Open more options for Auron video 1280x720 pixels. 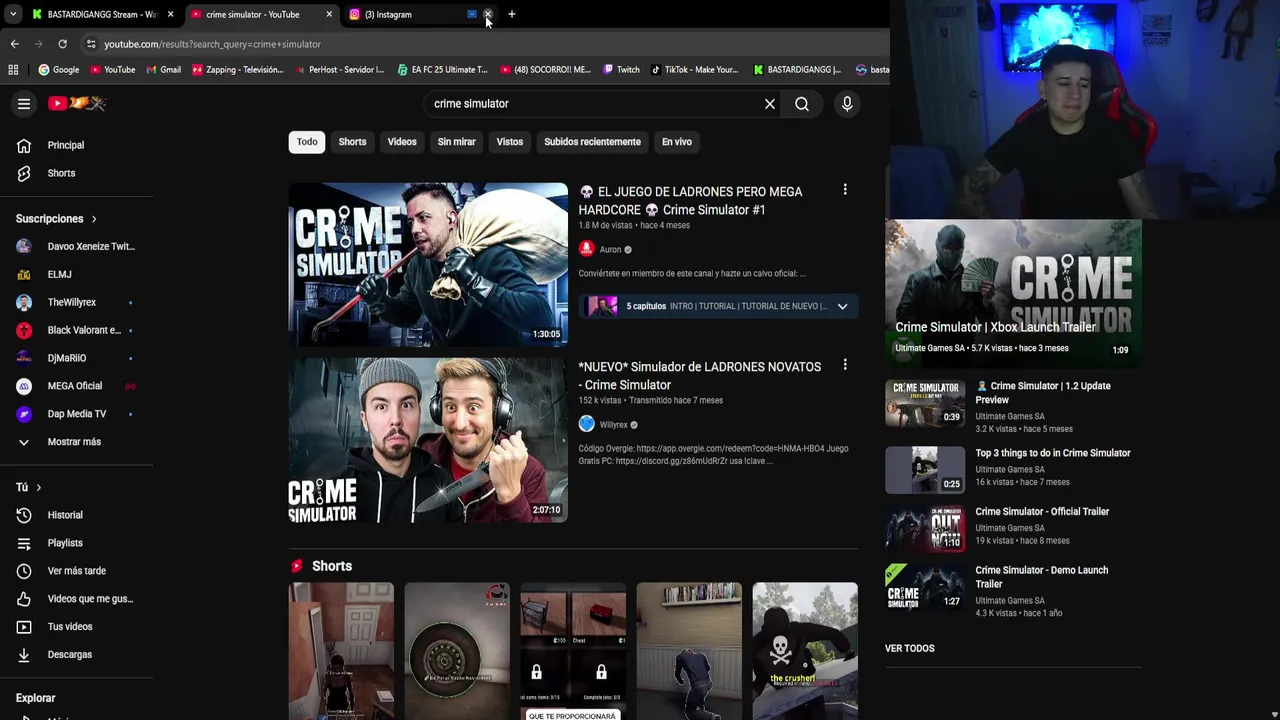point(845,190)
